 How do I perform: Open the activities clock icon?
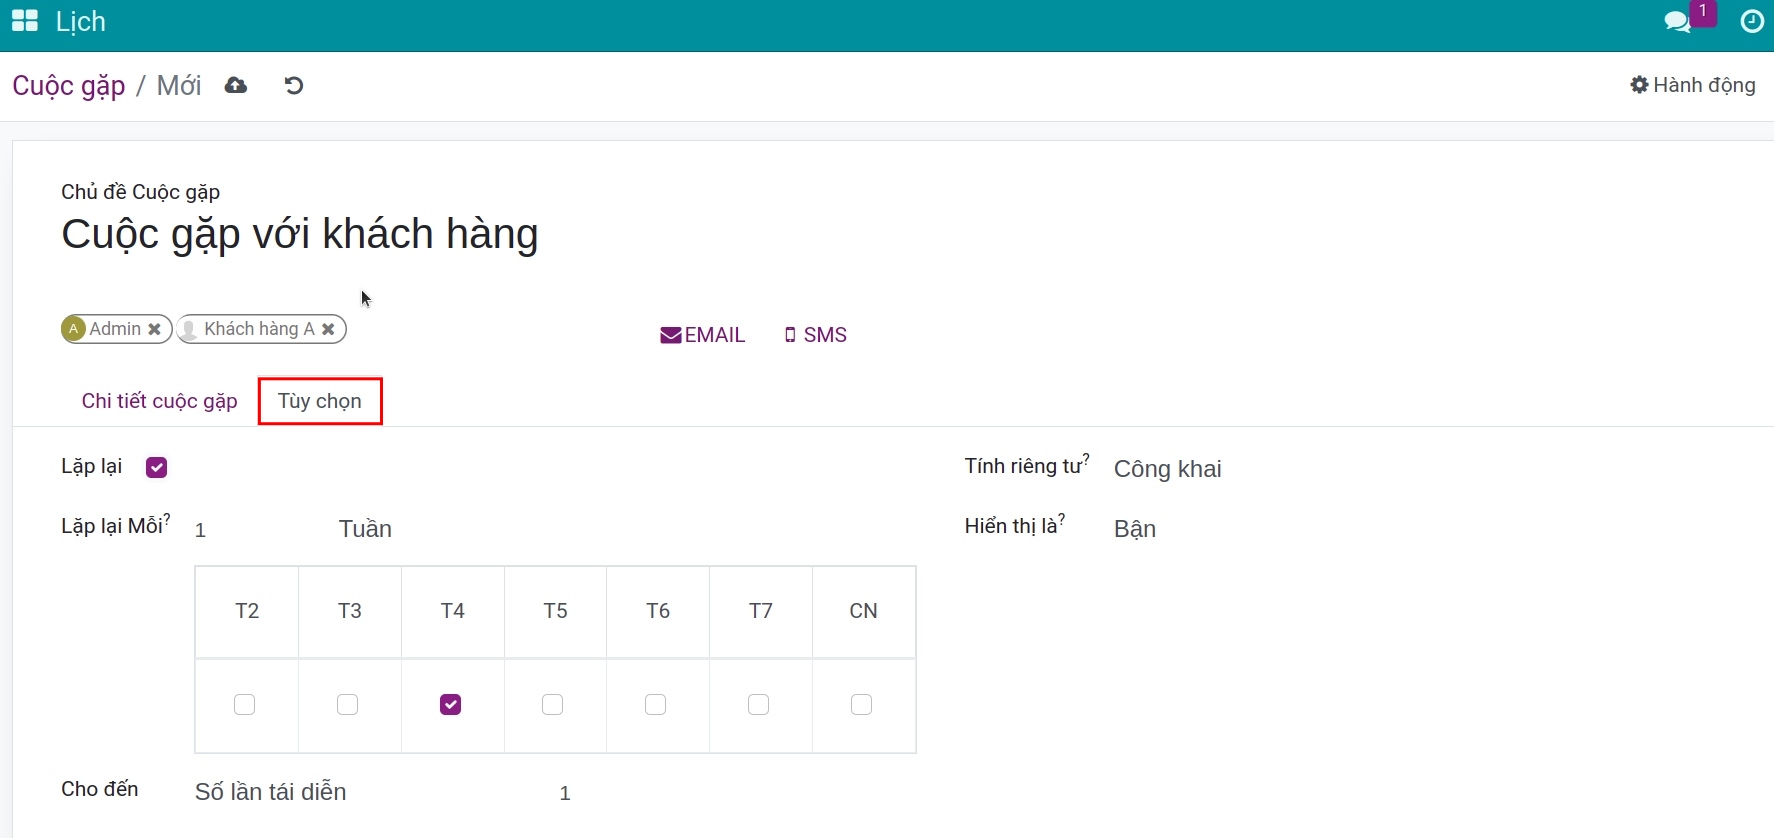pos(1752,22)
